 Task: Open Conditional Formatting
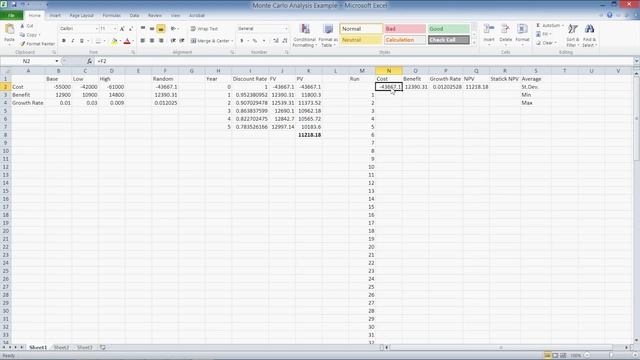point(304,36)
